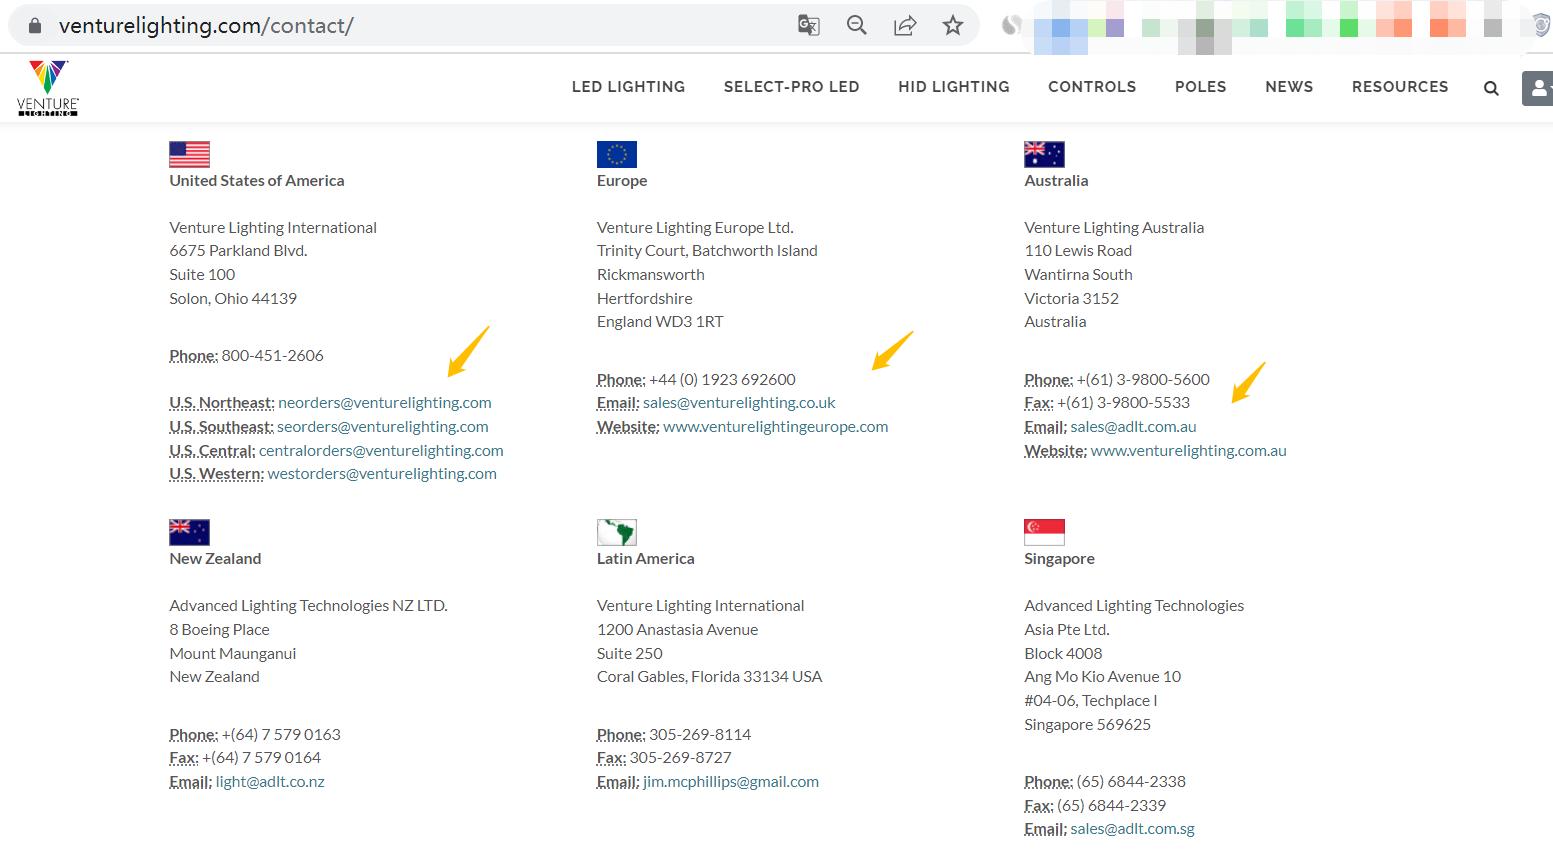
Task: Click the address bar URL field
Action: [x=400, y=26]
